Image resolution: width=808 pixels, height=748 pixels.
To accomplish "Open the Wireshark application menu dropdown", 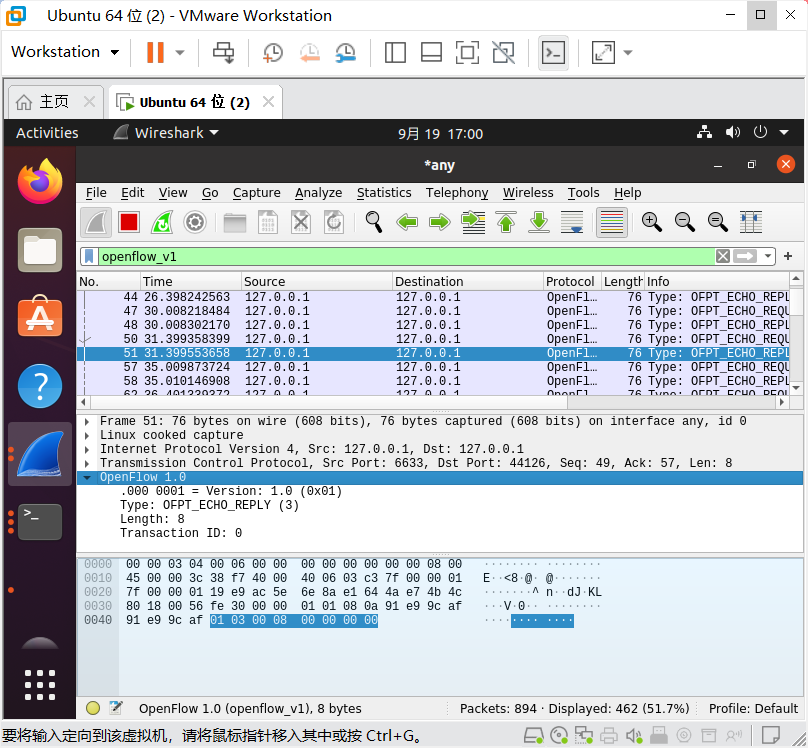I will (x=166, y=133).
